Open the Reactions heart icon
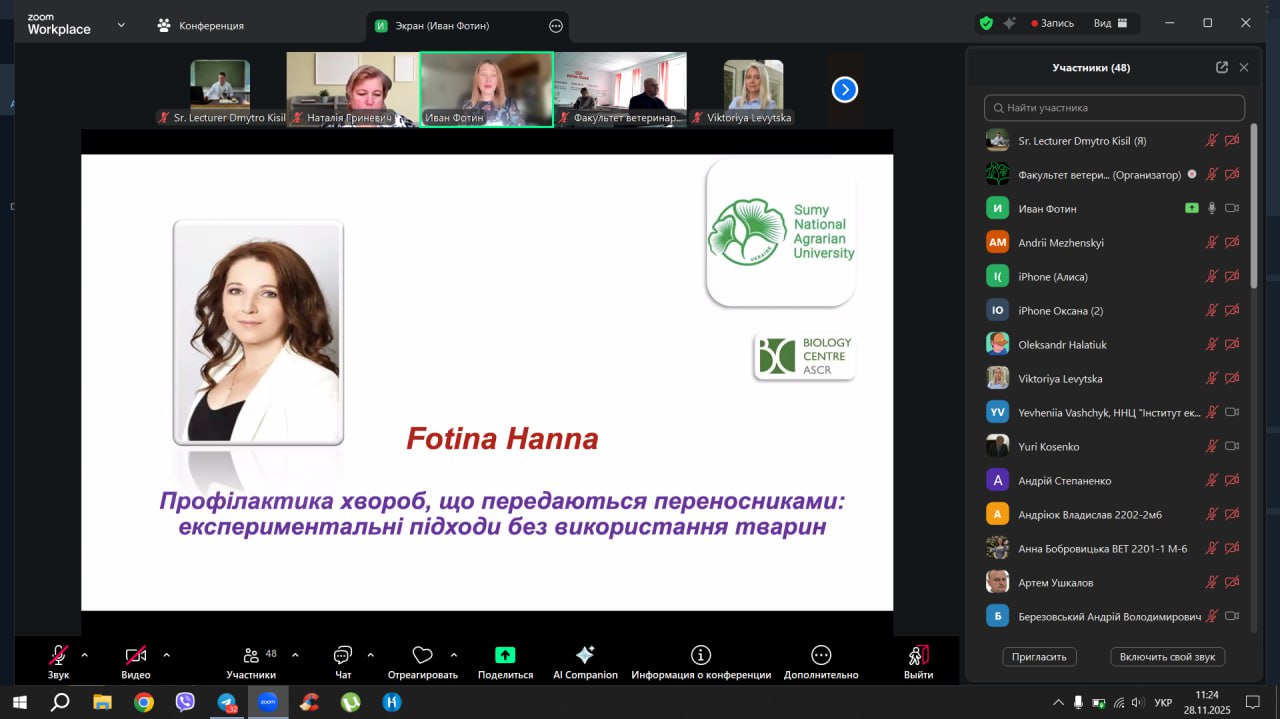Screen dimensions: 1280x719 422,656
